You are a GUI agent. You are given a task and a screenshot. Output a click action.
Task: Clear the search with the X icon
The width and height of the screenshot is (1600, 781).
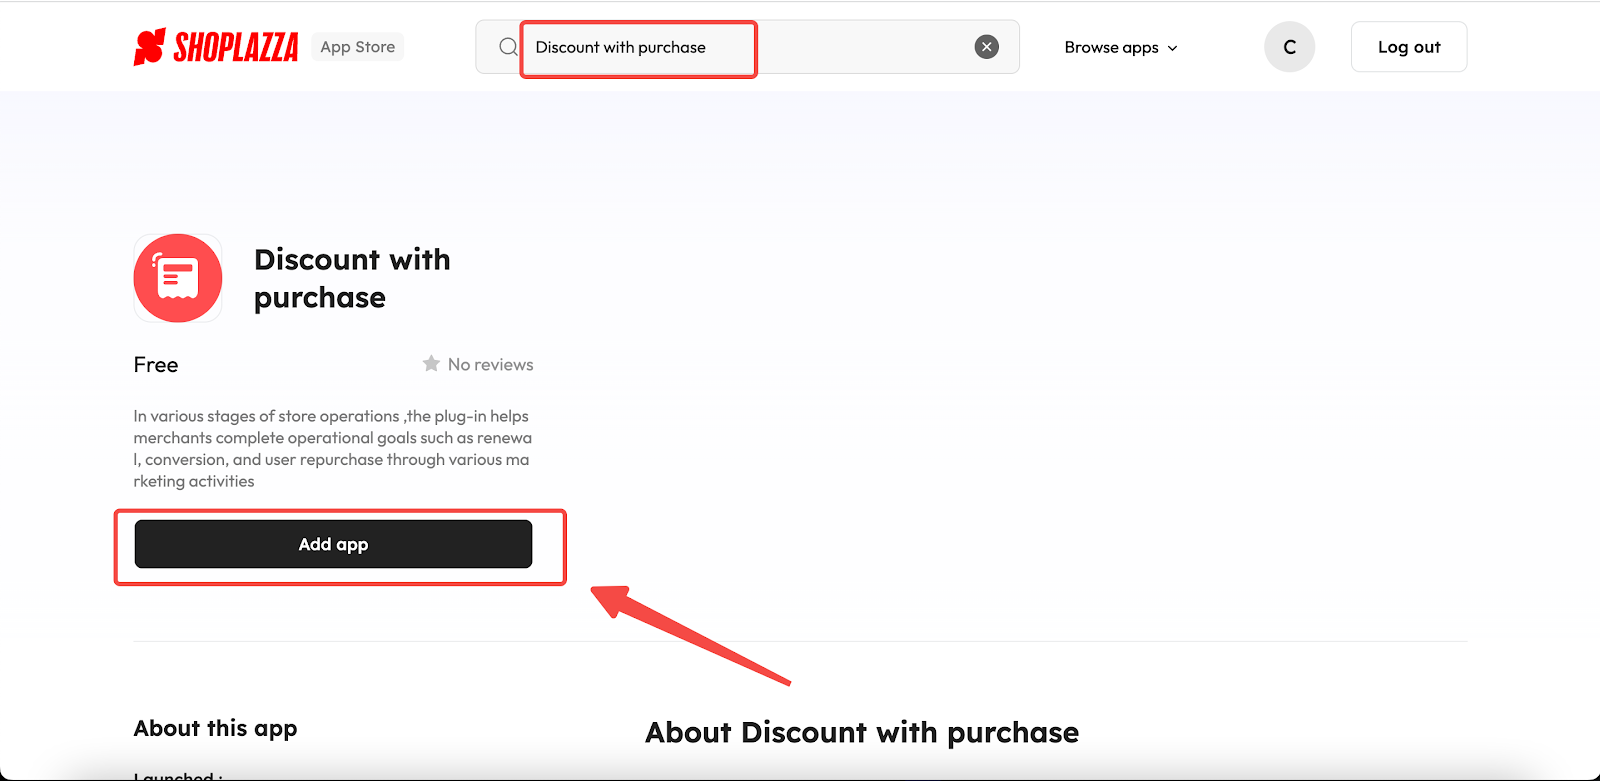click(987, 47)
